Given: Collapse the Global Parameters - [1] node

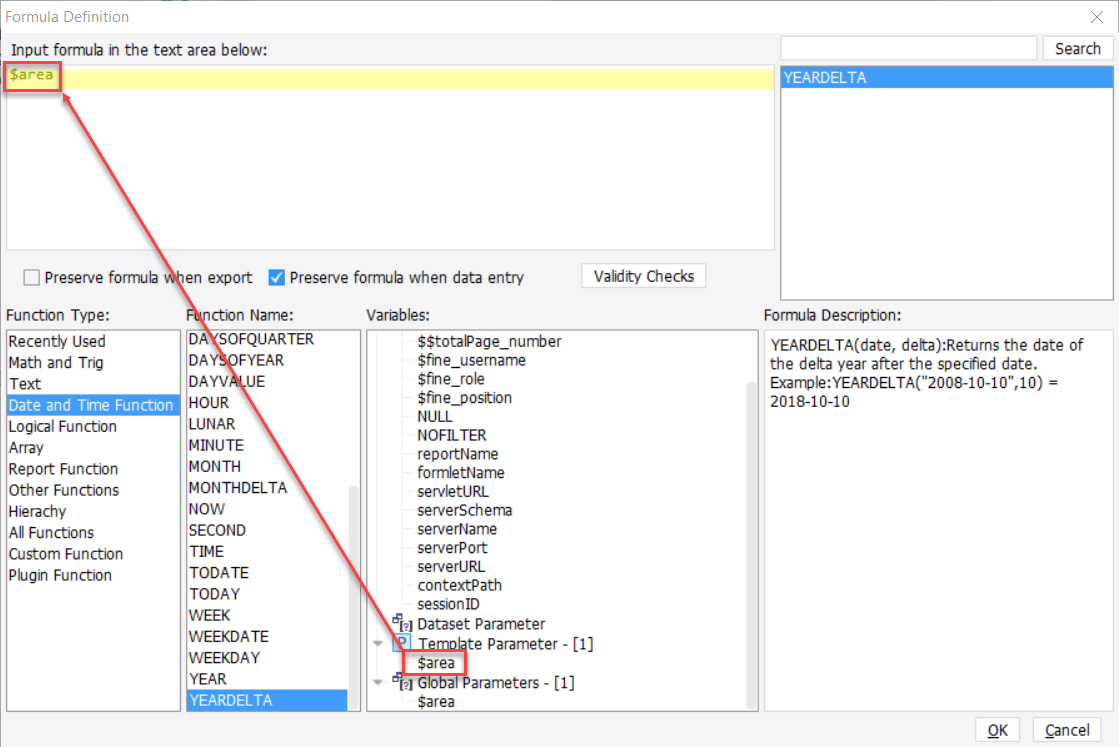Looking at the screenshot, I should 378,682.
